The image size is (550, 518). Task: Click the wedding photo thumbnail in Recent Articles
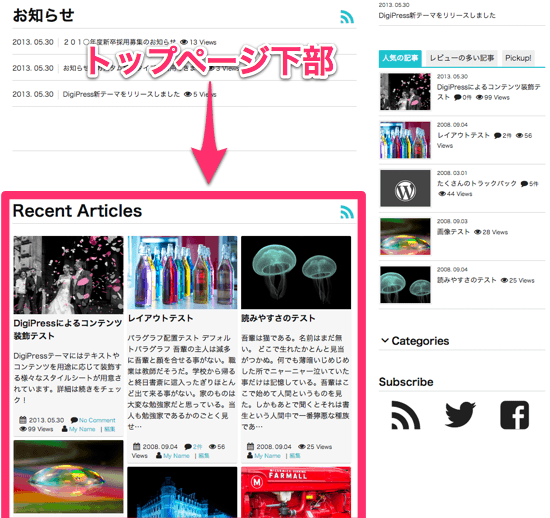[68, 275]
